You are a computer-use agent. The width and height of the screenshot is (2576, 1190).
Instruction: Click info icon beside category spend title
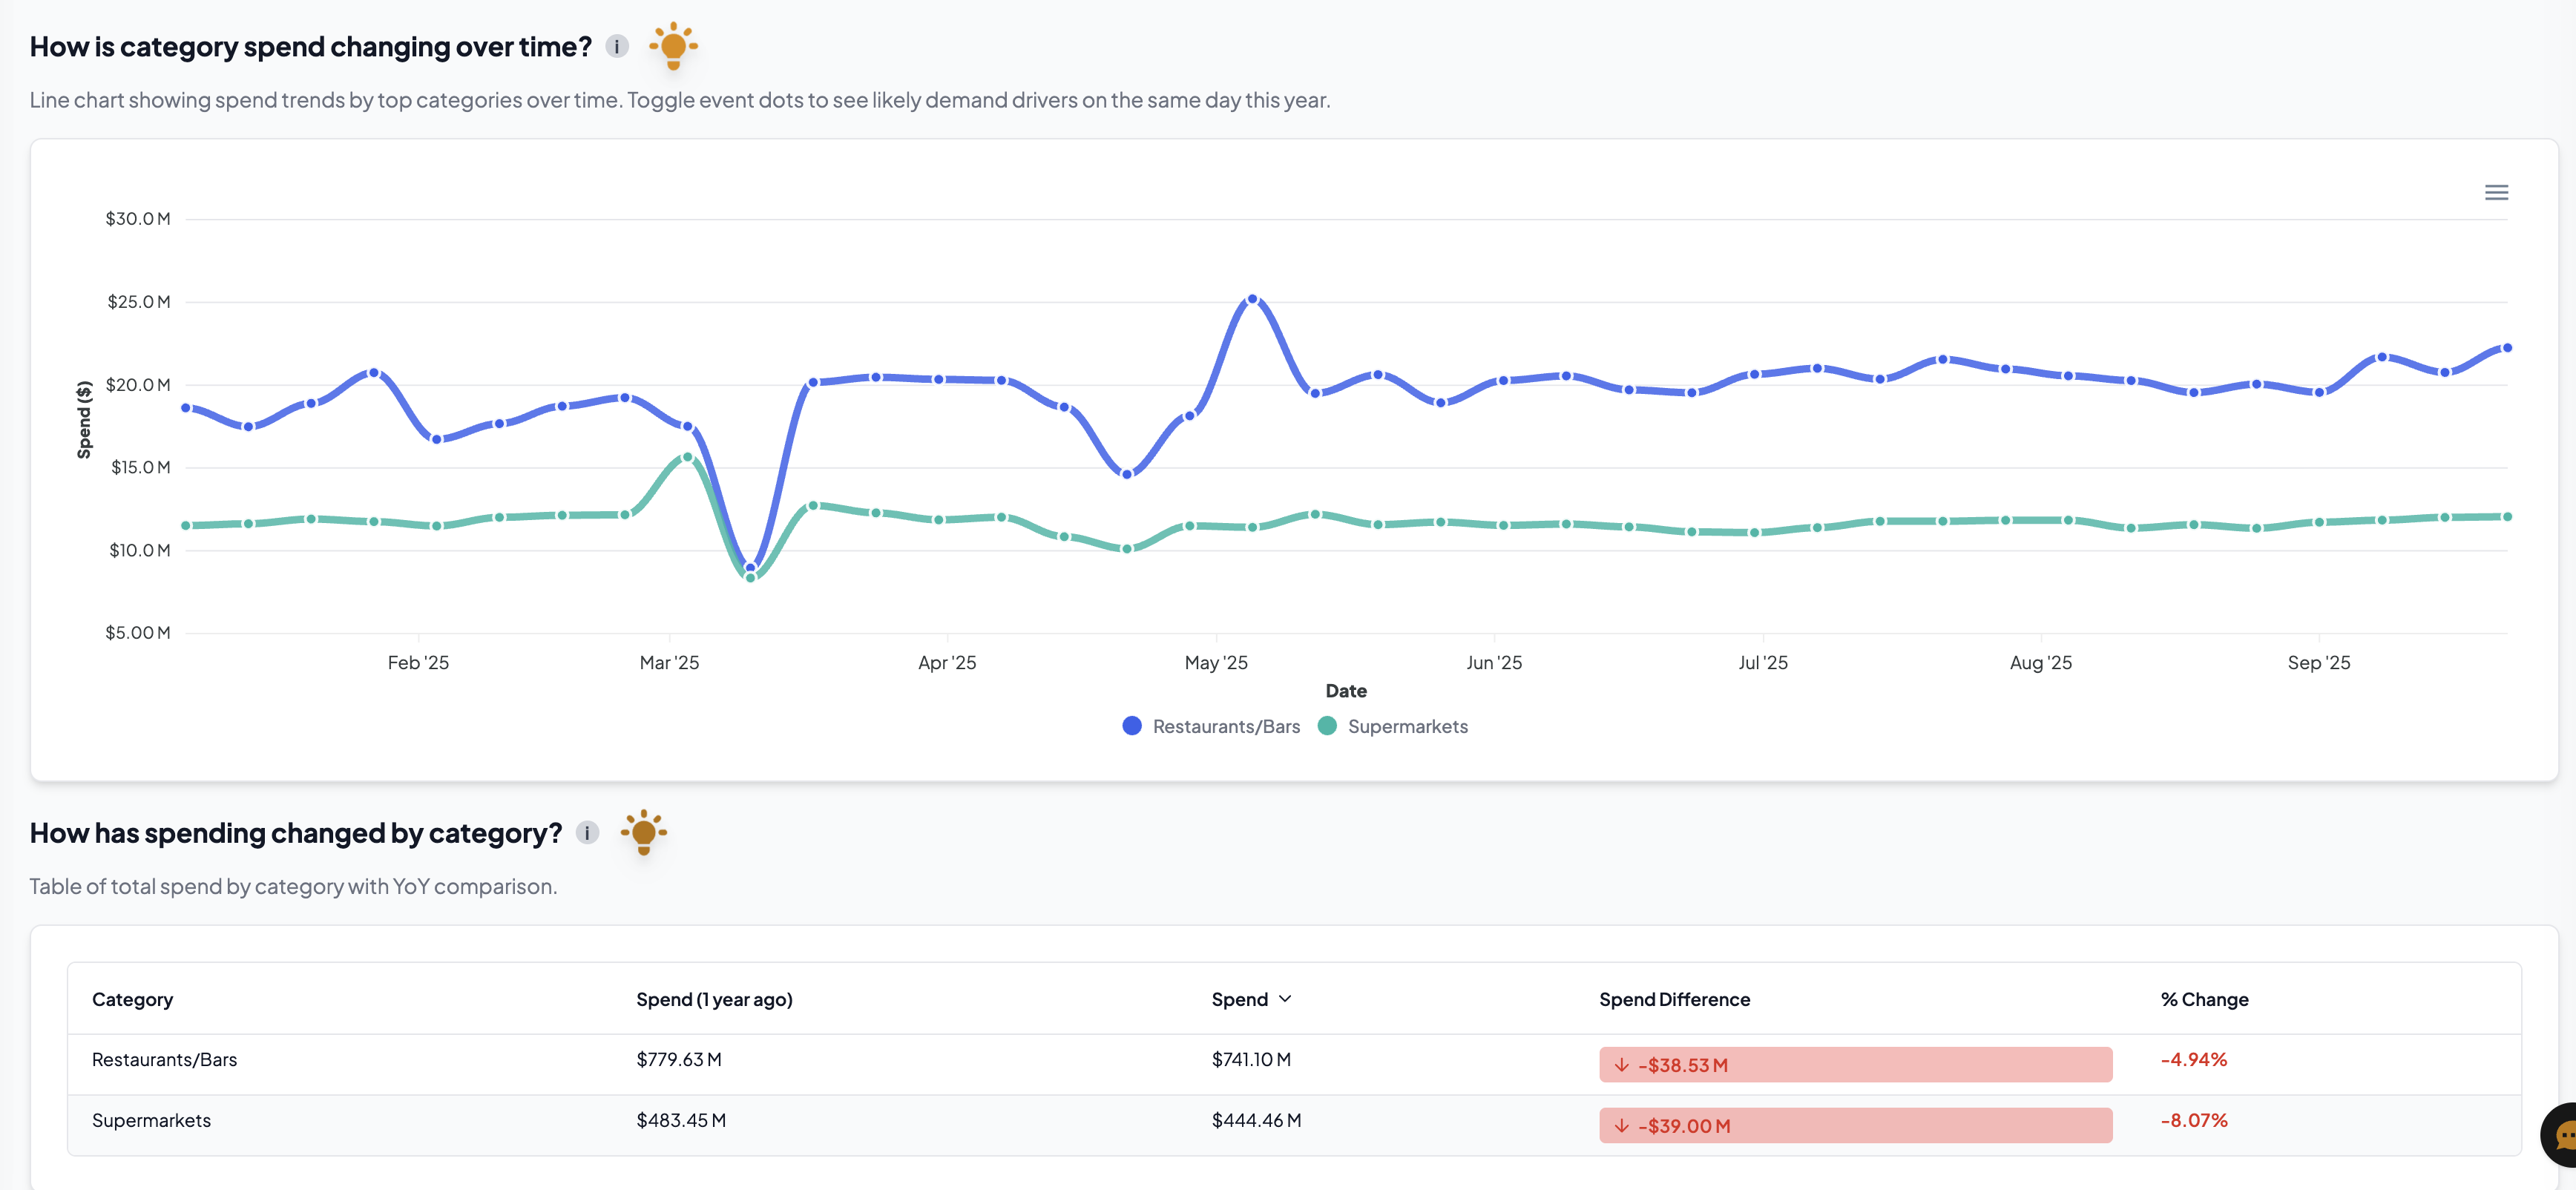(617, 47)
